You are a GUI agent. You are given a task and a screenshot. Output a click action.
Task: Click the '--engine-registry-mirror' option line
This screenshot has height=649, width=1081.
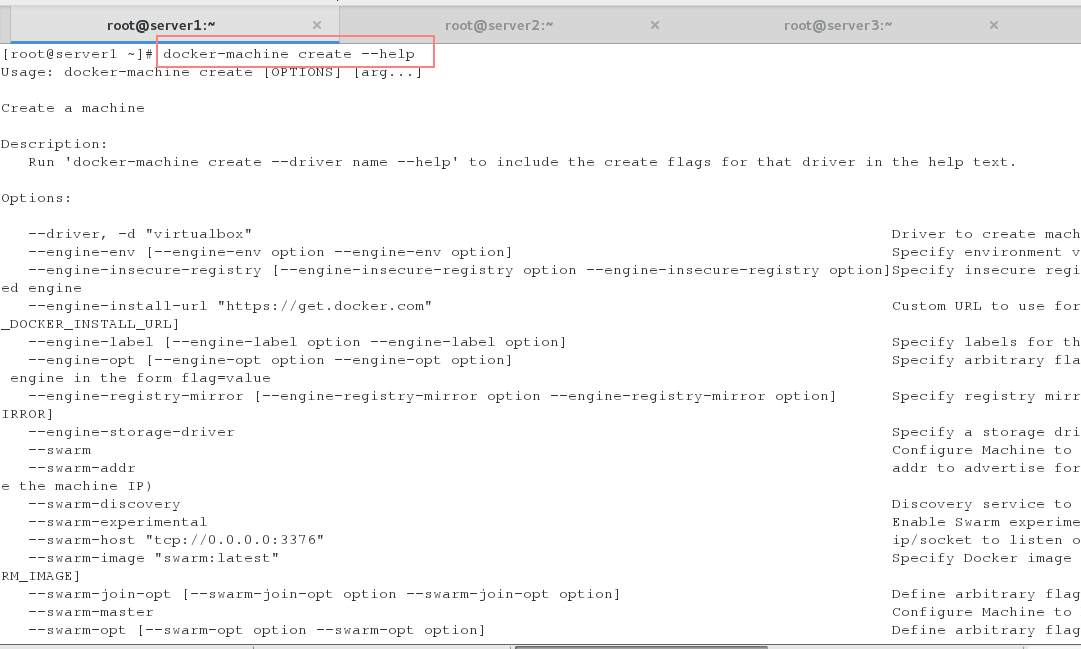point(432,396)
